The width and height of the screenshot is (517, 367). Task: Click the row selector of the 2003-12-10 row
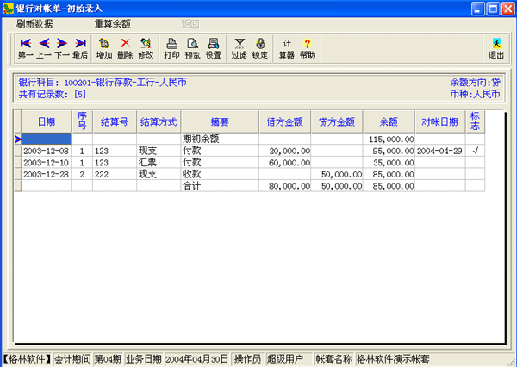coord(18,162)
